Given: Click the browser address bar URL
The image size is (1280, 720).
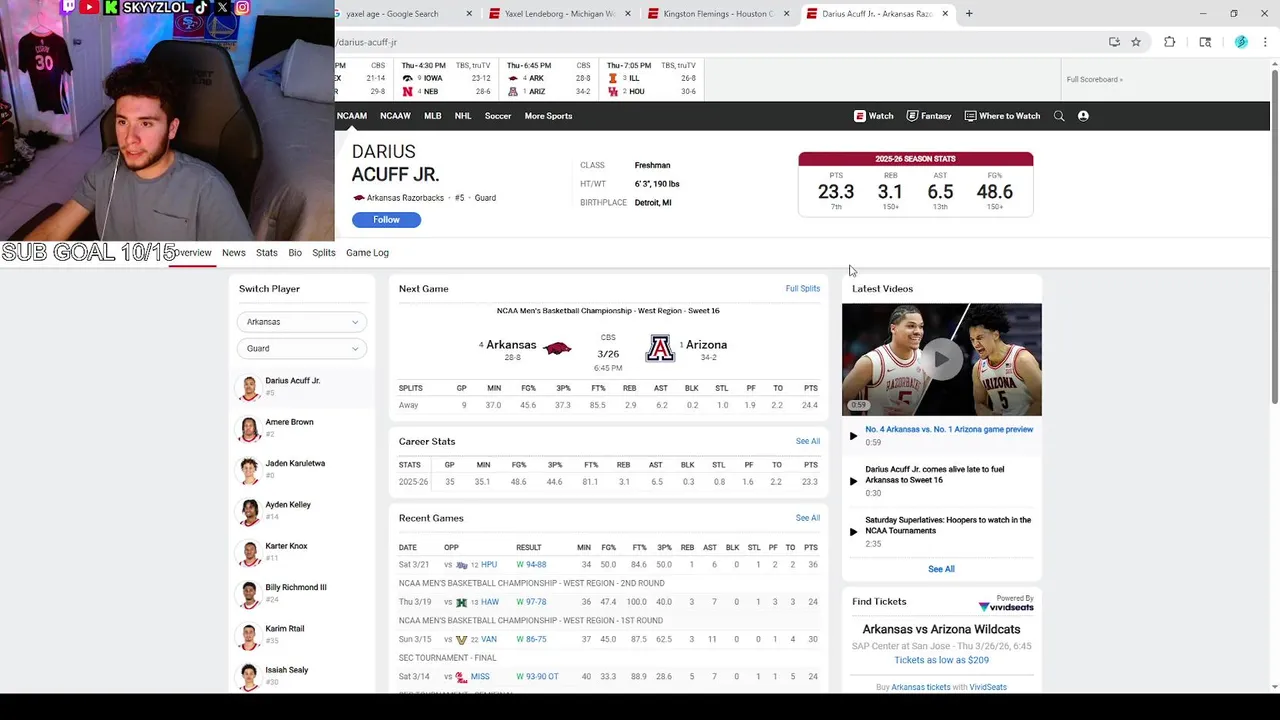Looking at the screenshot, I should point(366,42).
